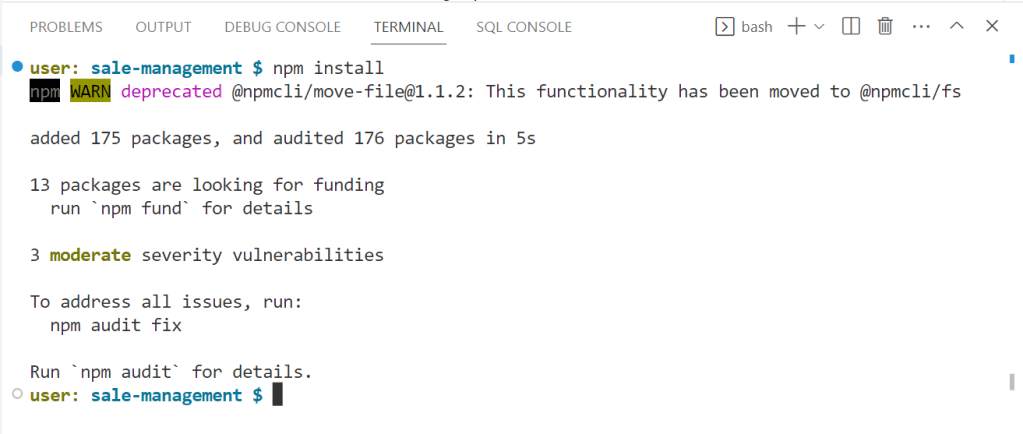Expand the launch profile dropdown arrow
The image size is (1023, 434).
(x=819, y=27)
